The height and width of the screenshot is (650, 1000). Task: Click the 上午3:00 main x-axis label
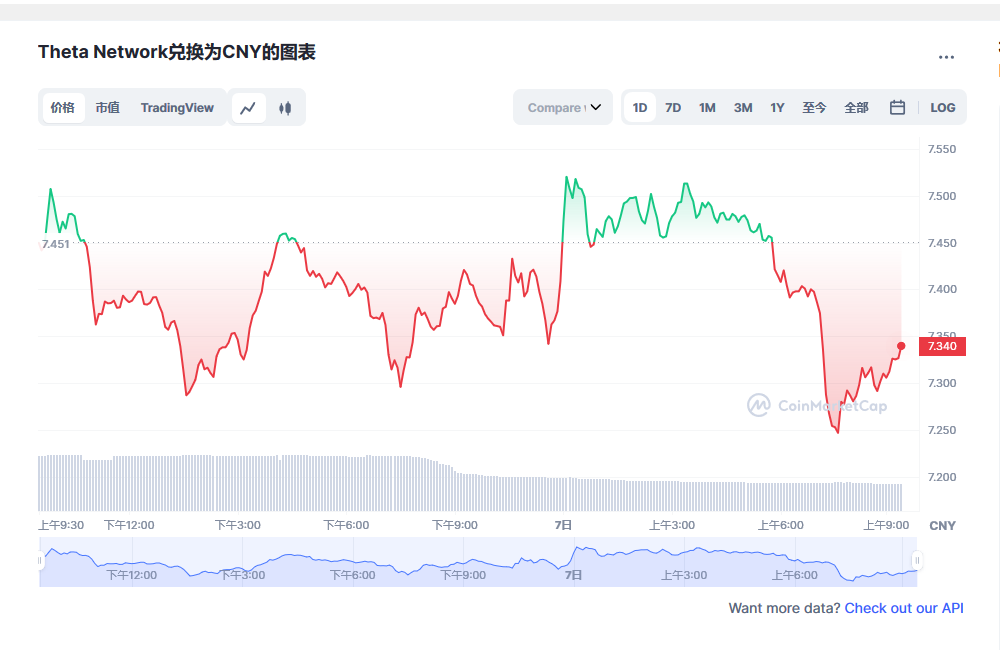[672, 525]
